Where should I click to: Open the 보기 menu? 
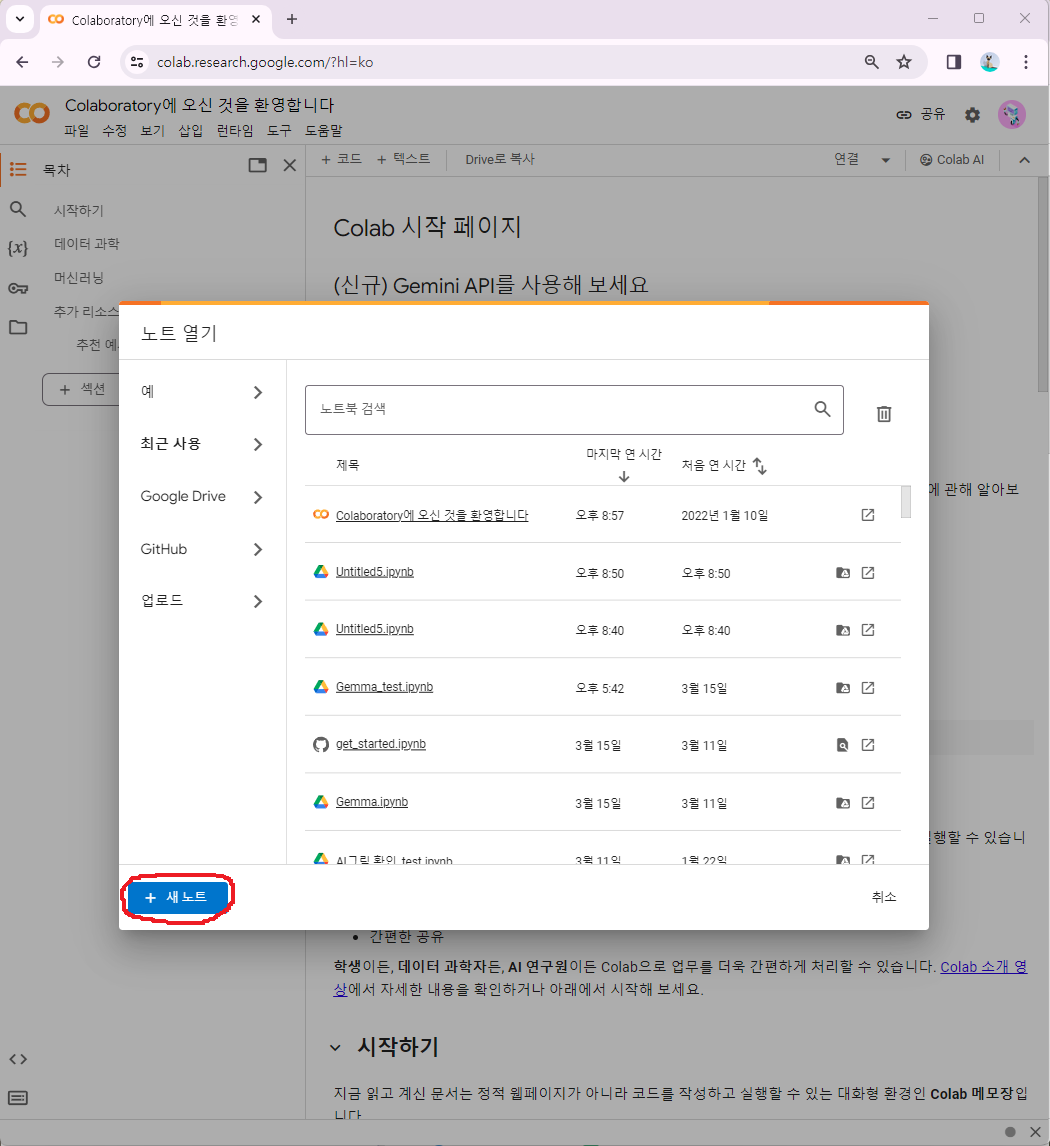(152, 131)
